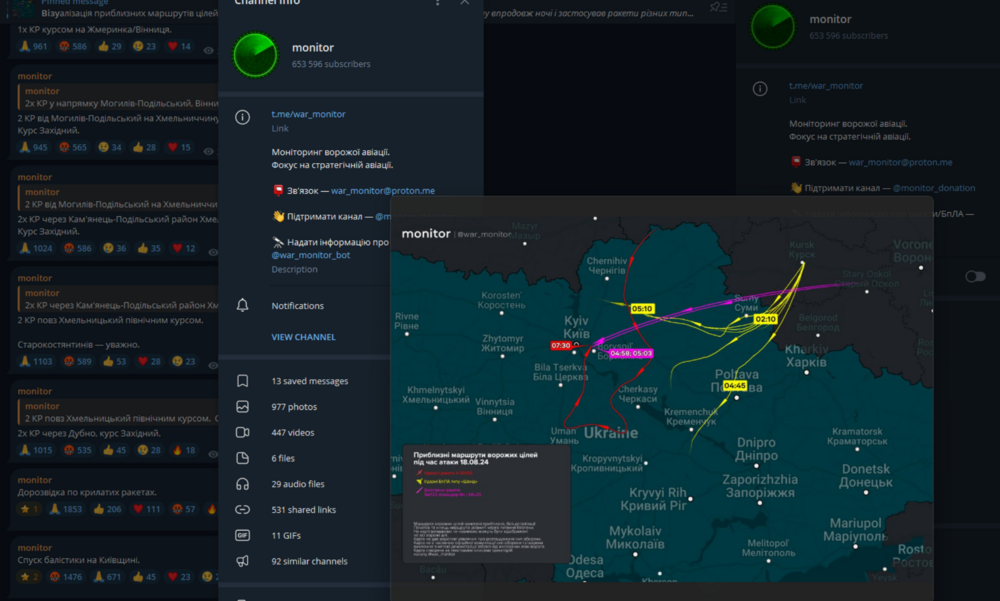This screenshot has height=601, width=1000.
Task: Click the bell icon next to Notifications
Action: coord(242,305)
